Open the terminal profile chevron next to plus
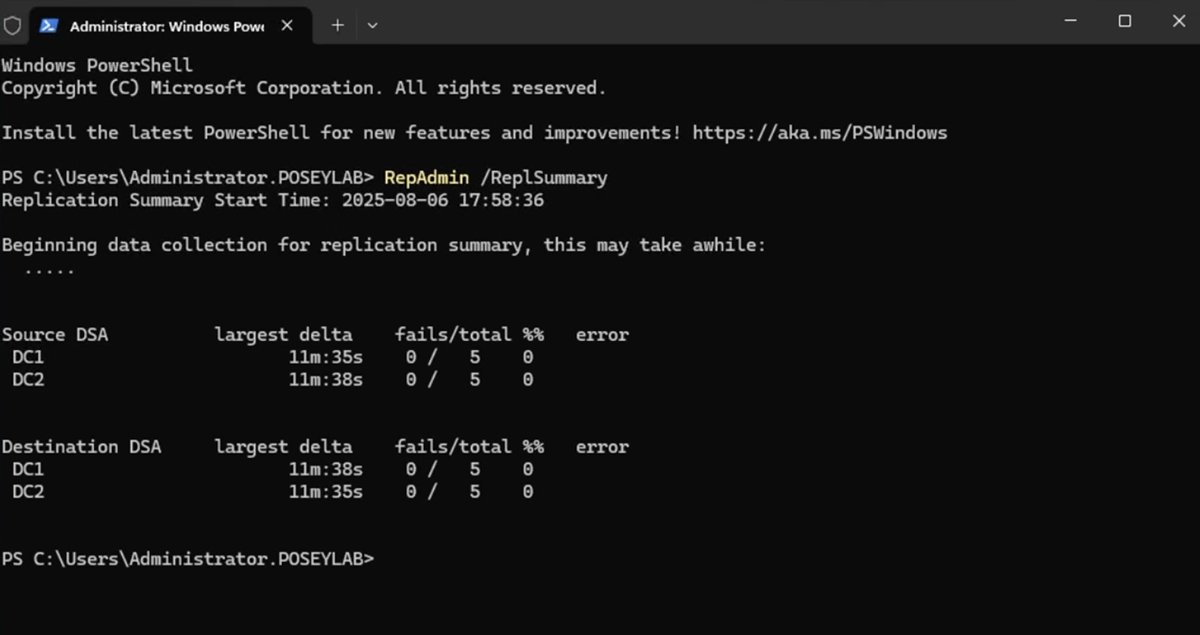The image size is (1200, 635). [373, 25]
